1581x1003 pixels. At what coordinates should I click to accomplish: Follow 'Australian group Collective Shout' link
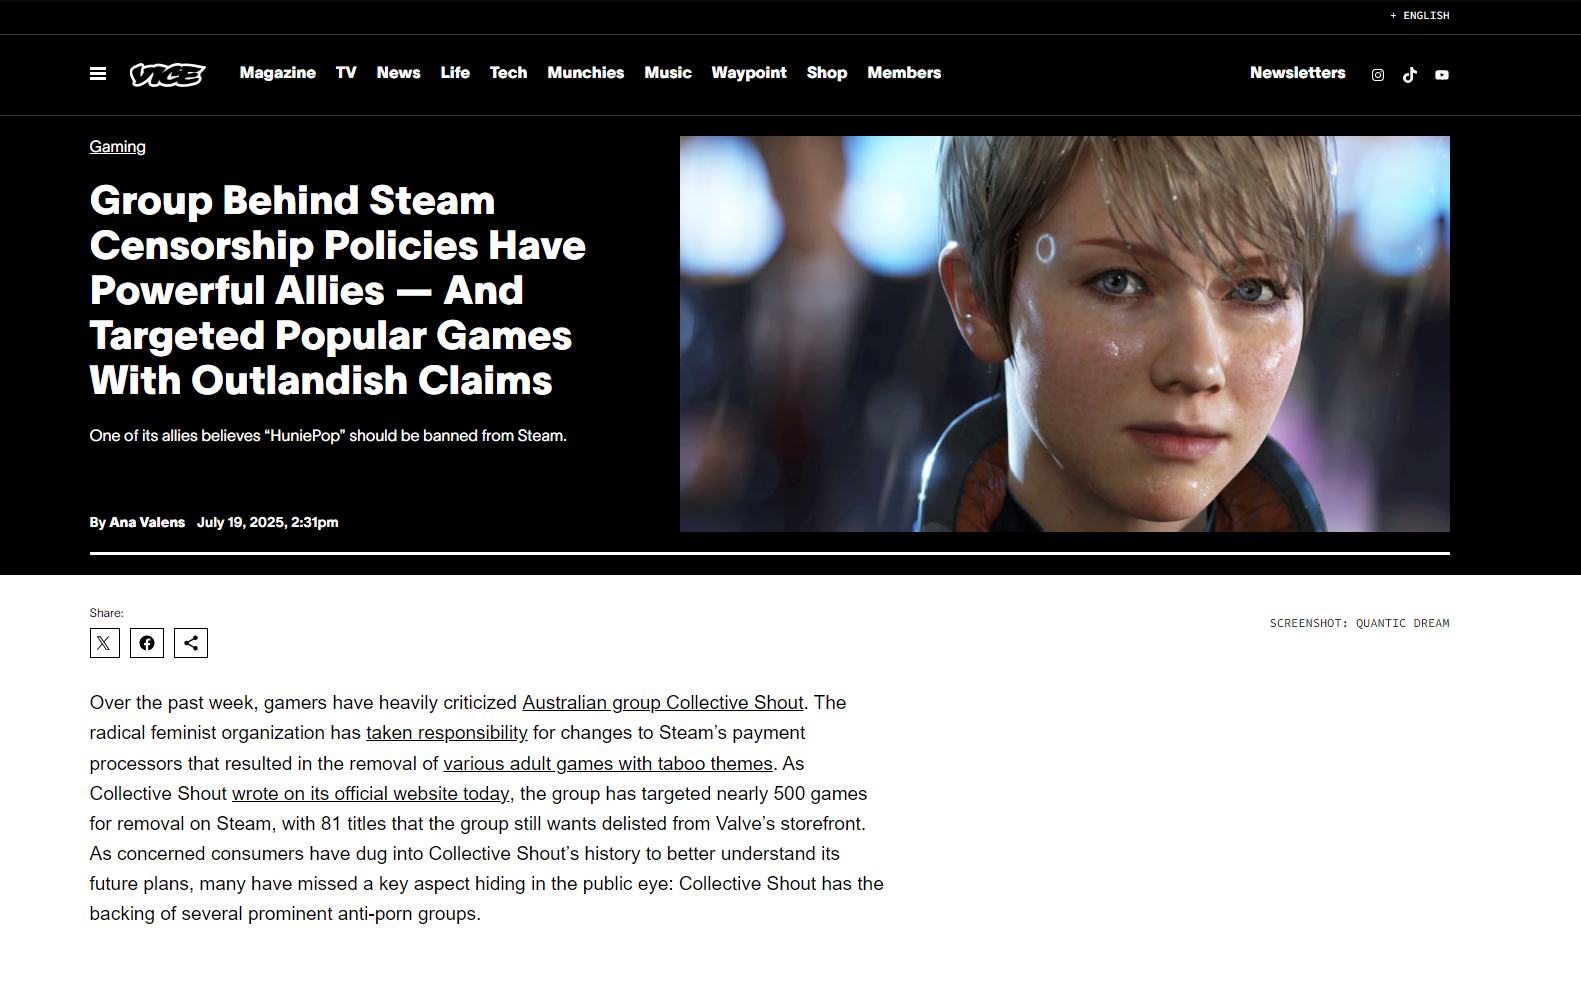coord(663,703)
